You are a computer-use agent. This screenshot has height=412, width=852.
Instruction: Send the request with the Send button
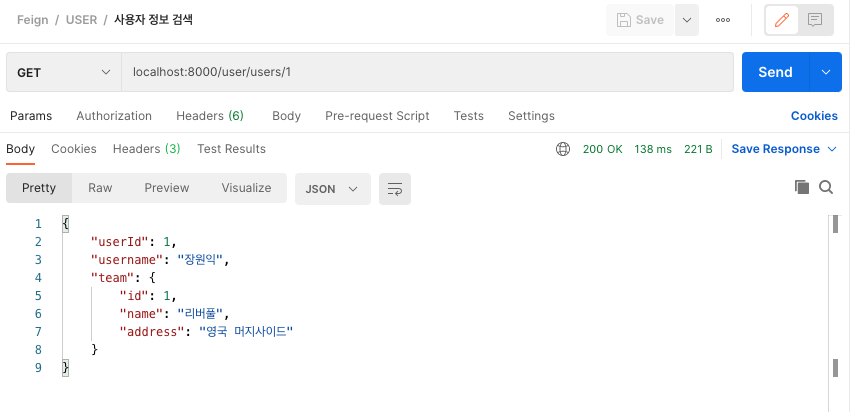(x=775, y=72)
